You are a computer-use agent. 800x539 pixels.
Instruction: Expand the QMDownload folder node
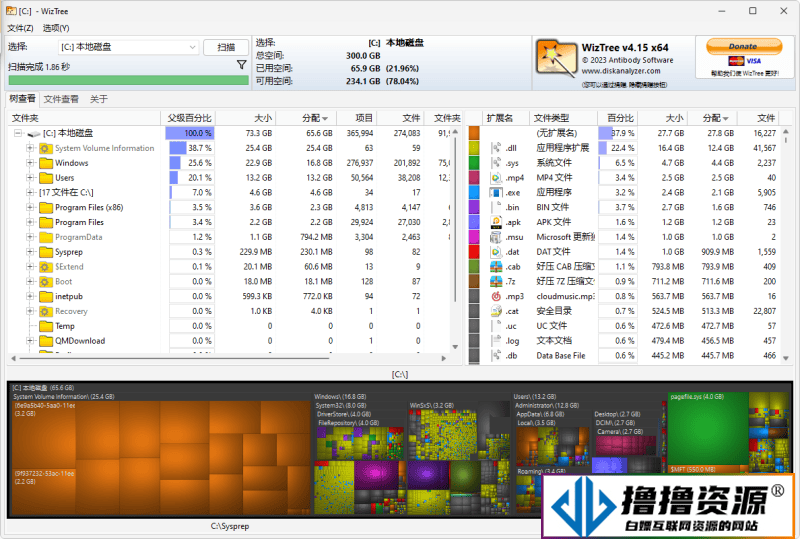pos(30,340)
